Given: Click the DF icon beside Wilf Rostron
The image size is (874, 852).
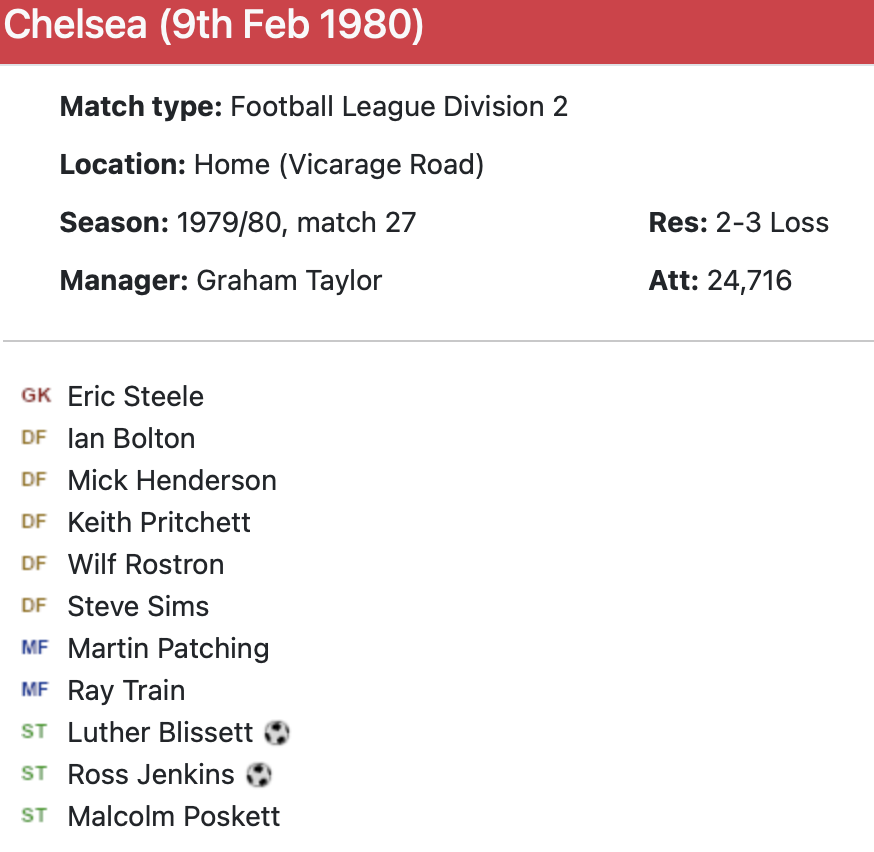Looking at the screenshot, I should click(x=34, y=564).
